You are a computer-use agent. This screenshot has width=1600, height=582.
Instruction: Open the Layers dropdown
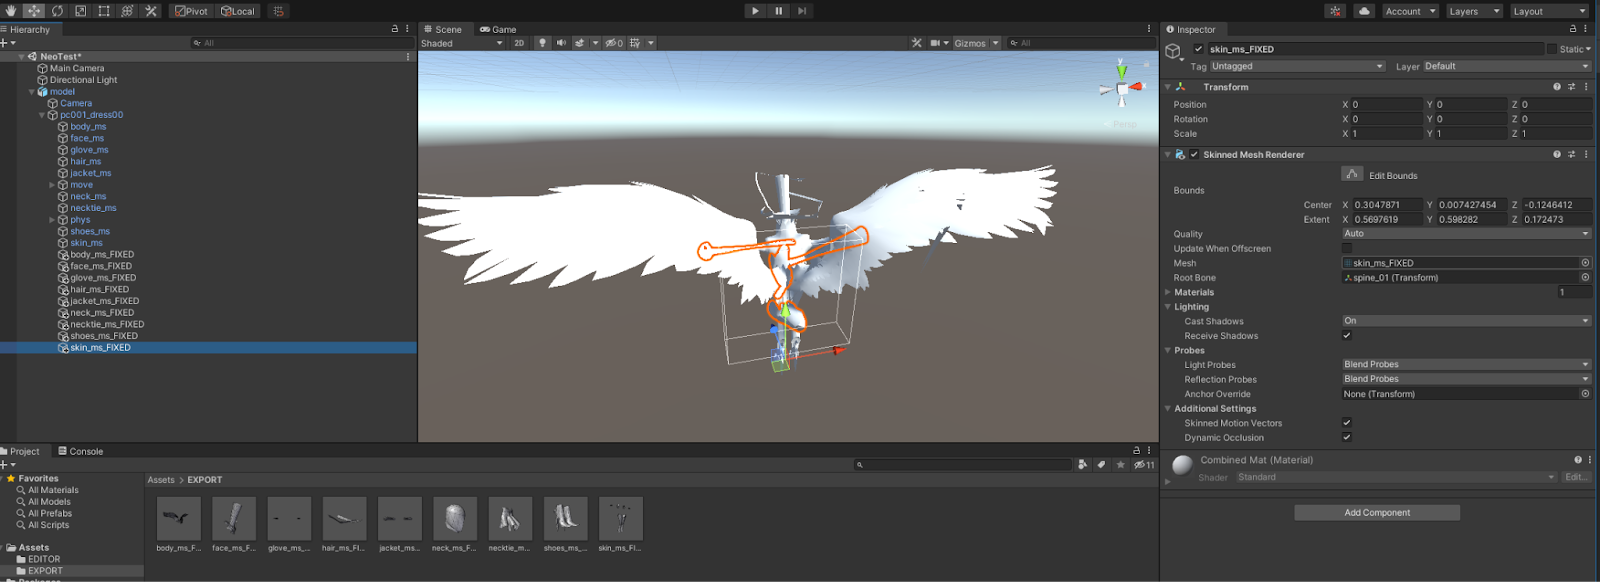pos(1474,11)
